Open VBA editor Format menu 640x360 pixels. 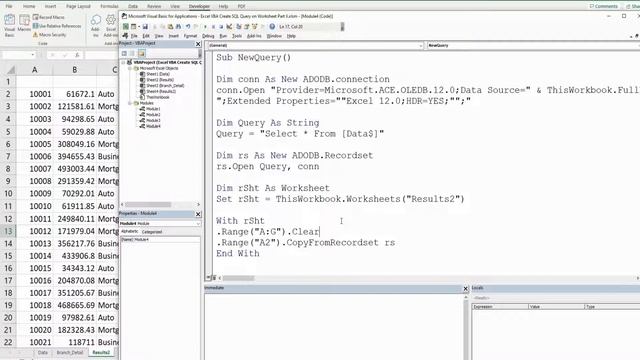point(190,36)
